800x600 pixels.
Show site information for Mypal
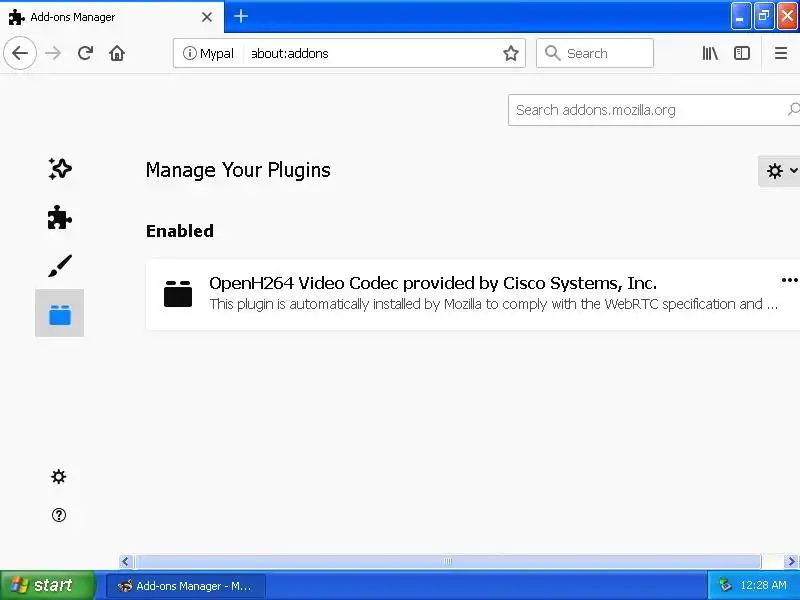click(208, 53)
